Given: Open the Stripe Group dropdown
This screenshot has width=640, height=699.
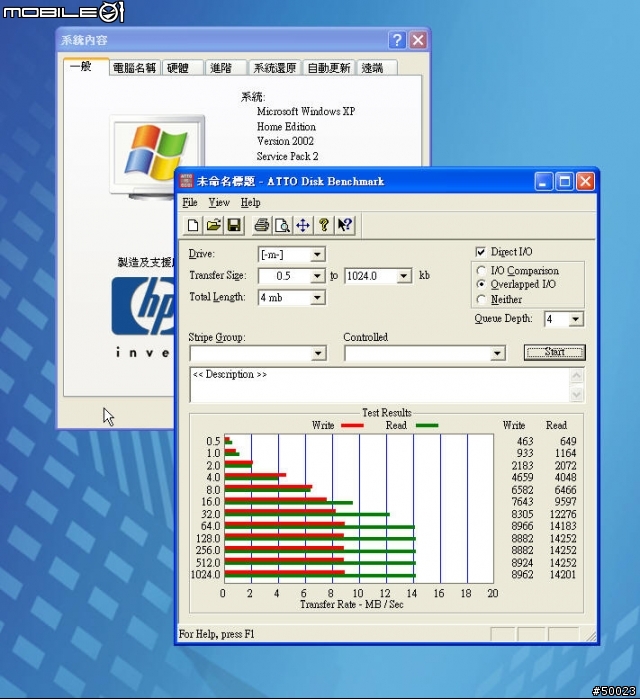Looking at the screenshot, I should (318, 354).
